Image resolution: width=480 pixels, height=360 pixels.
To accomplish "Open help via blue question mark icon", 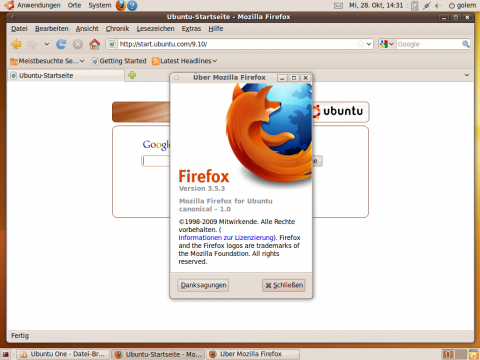I will pyautogui.click(x=132, y=5).
